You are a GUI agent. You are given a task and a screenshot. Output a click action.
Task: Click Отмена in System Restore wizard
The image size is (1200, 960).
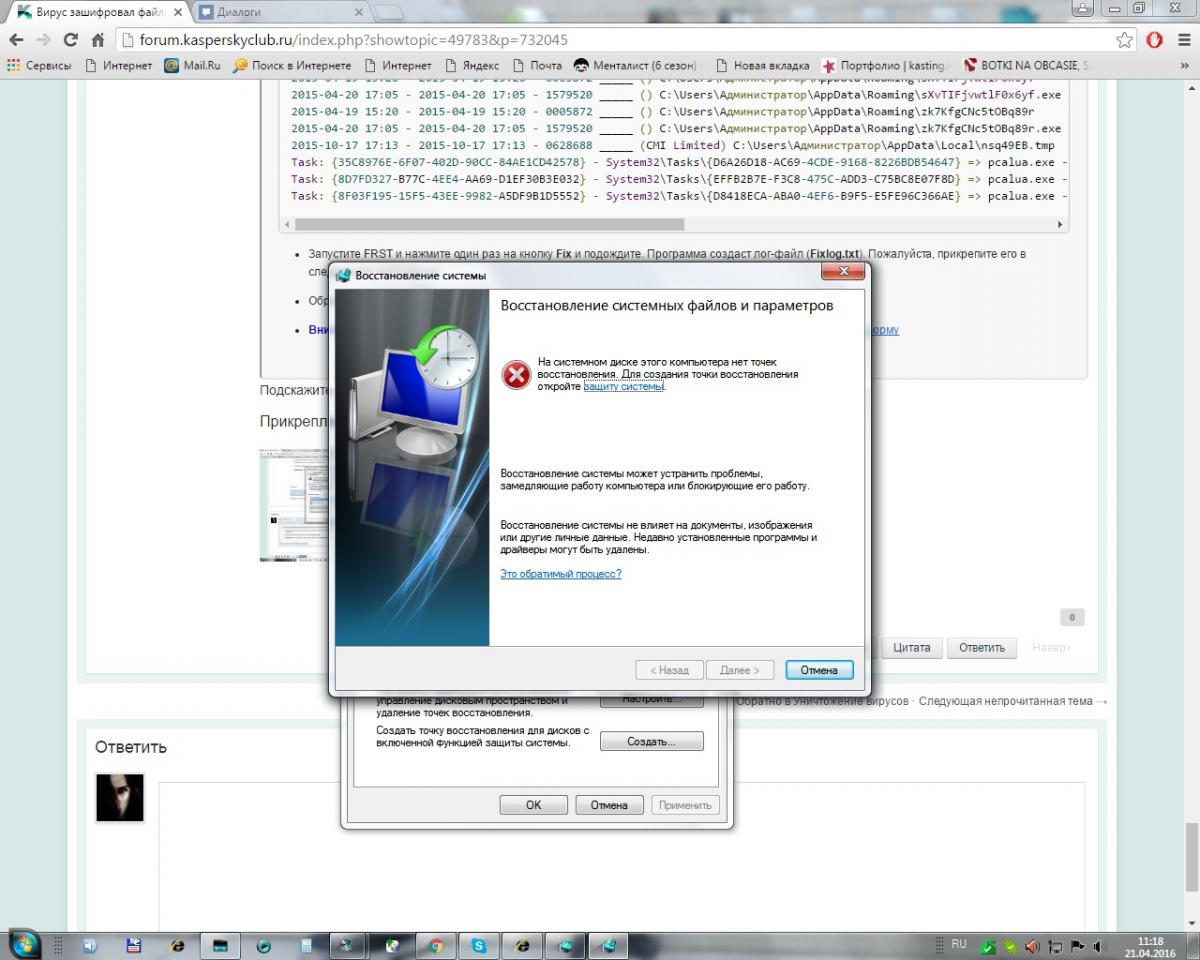point(819,670)
